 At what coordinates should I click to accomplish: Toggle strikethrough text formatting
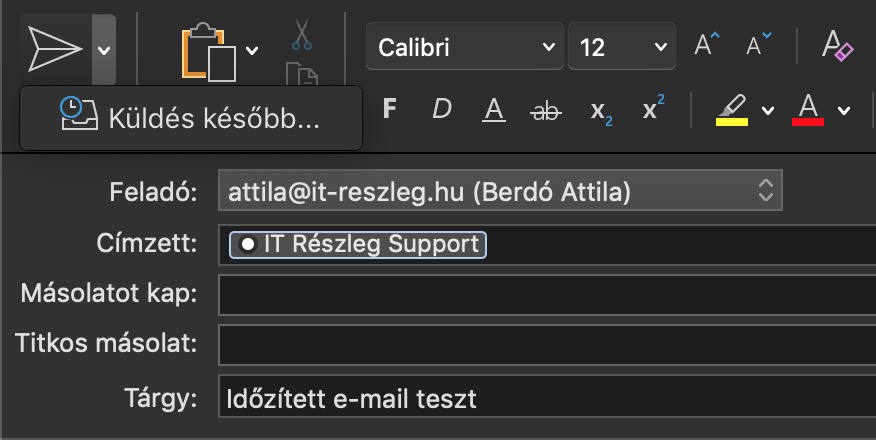pos(546,110)
